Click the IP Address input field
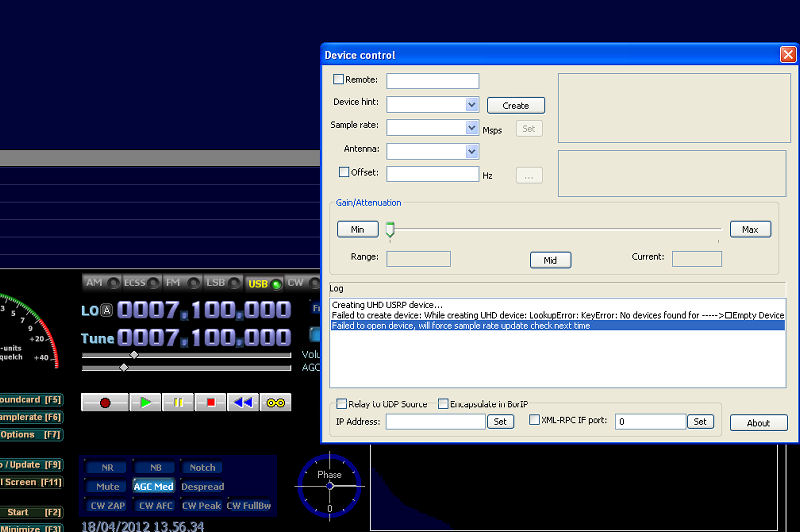The height and width of the screenshot is (532, 800). [x=435, y=421]
